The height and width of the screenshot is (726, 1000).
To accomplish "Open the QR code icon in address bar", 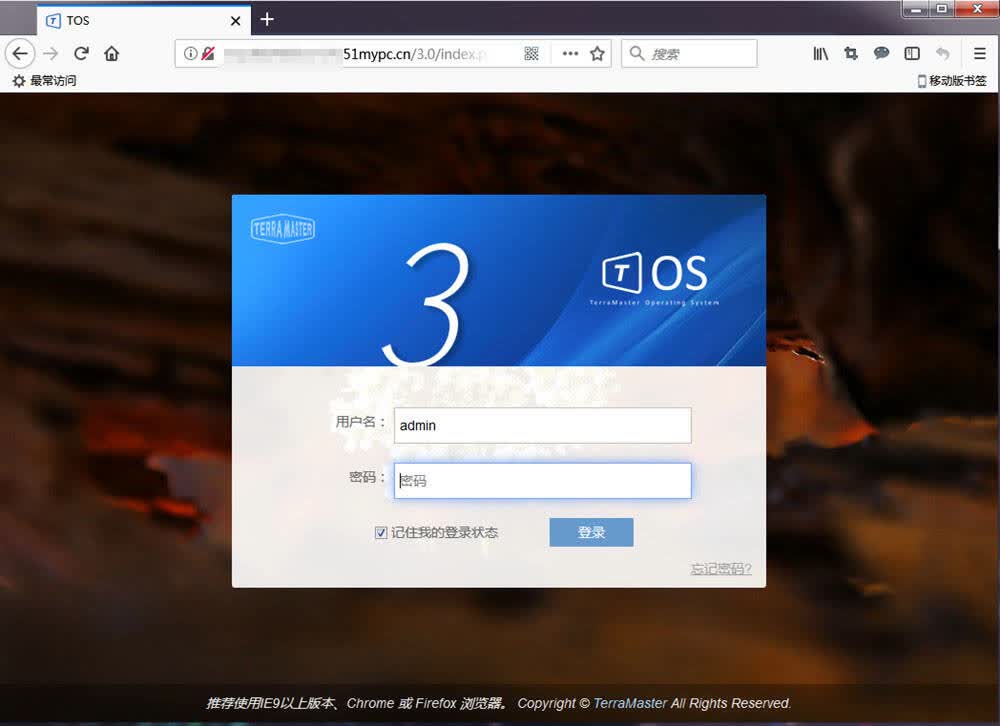I will click(x=531, y=54).
